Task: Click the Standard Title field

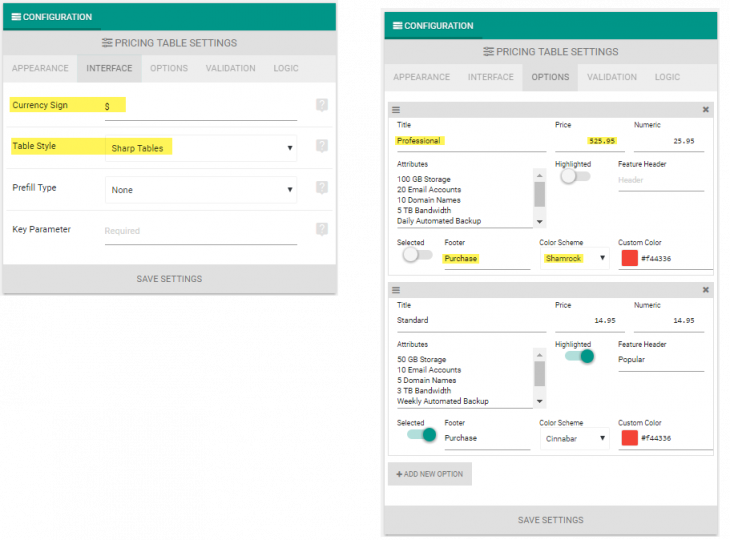Action: [x=471, y=322]
